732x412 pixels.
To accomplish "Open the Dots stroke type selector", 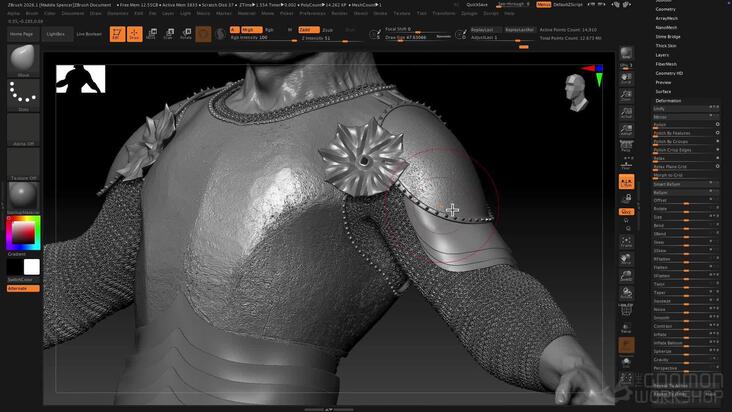I will point(23,95).
